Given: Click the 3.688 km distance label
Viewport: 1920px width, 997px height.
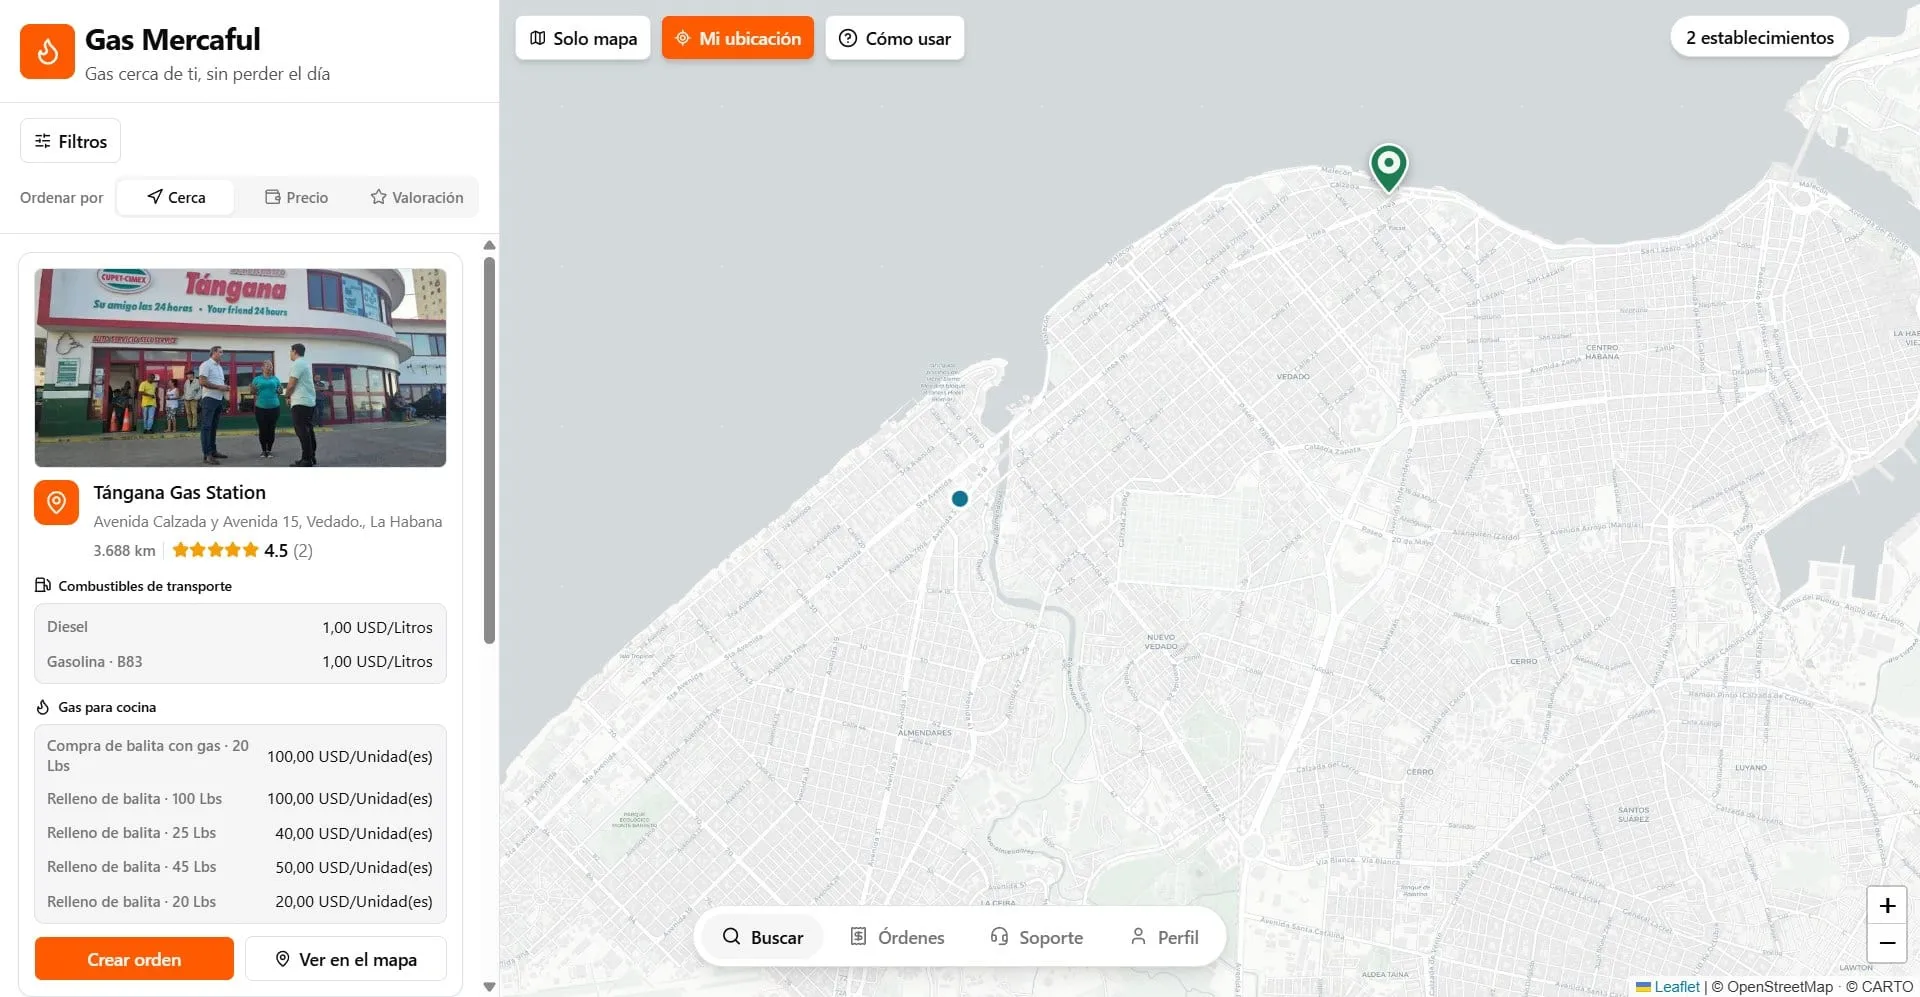Looking at the screenshot, I should (124, 550).
